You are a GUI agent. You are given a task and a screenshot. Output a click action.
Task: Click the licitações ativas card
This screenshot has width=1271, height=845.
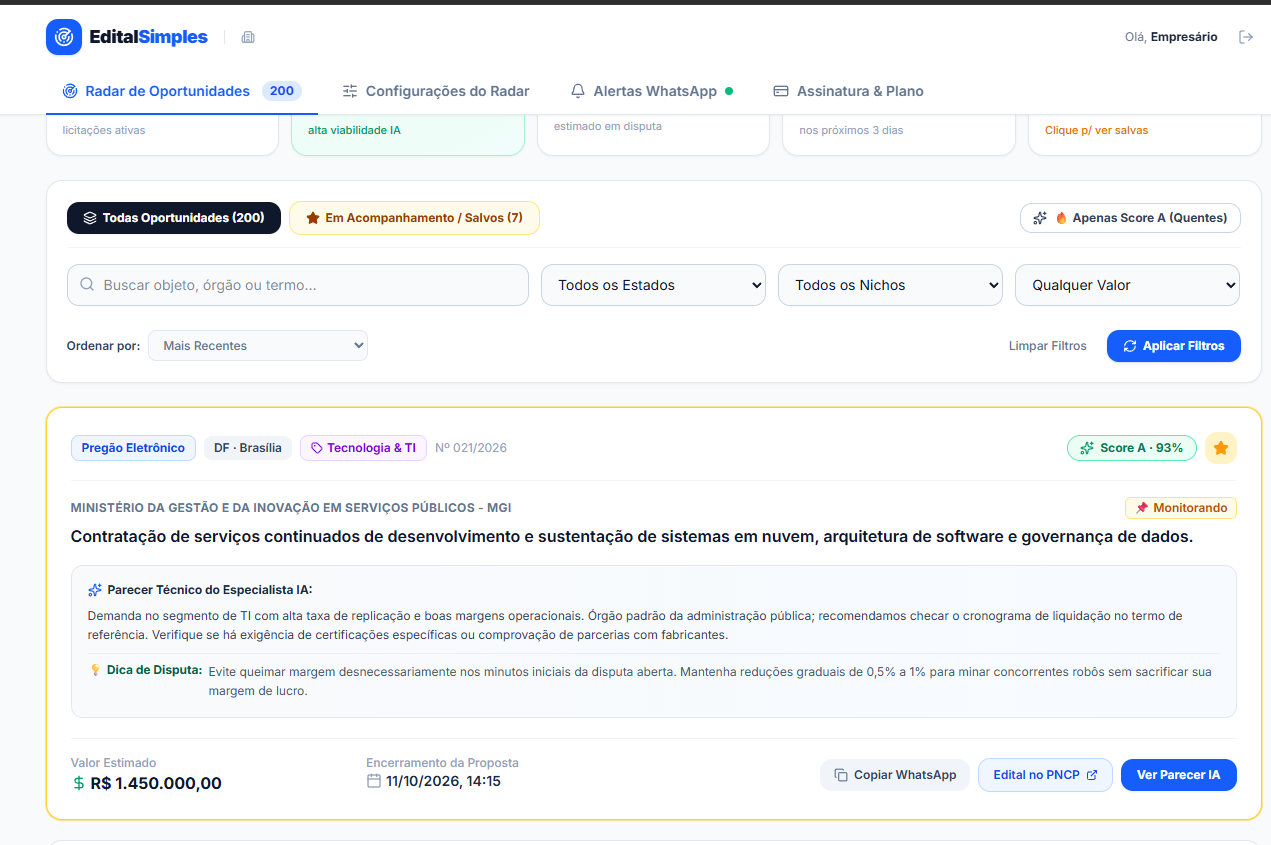pyautogui.click(x=162, y=135)
